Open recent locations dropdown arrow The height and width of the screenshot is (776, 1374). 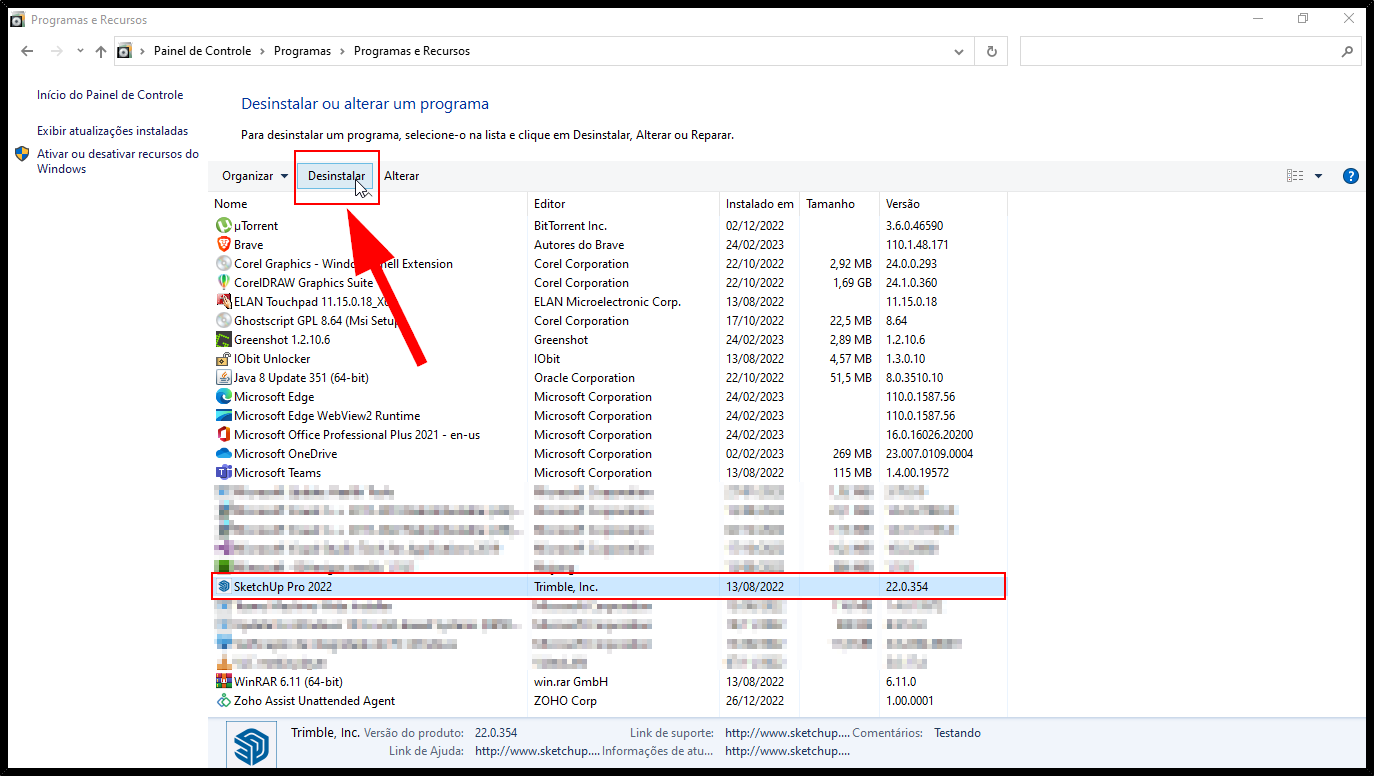tap(80, 51)
